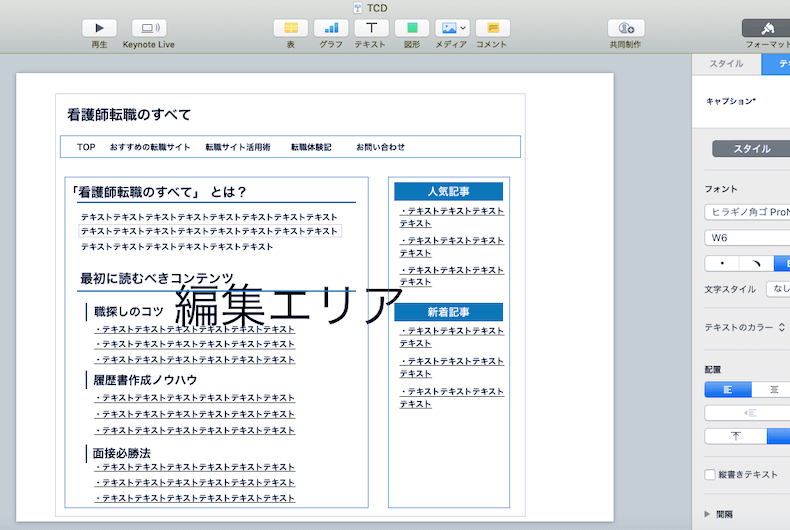Add a comment with the コメント icon
This screenshot has width=790, height=530.
click(x=493, y=28)
